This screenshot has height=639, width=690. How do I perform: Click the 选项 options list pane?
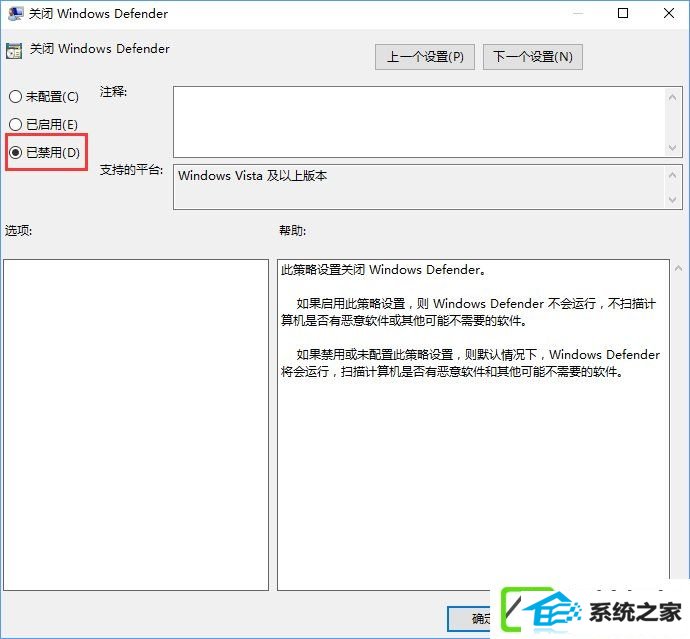click(x=136, y=425)
